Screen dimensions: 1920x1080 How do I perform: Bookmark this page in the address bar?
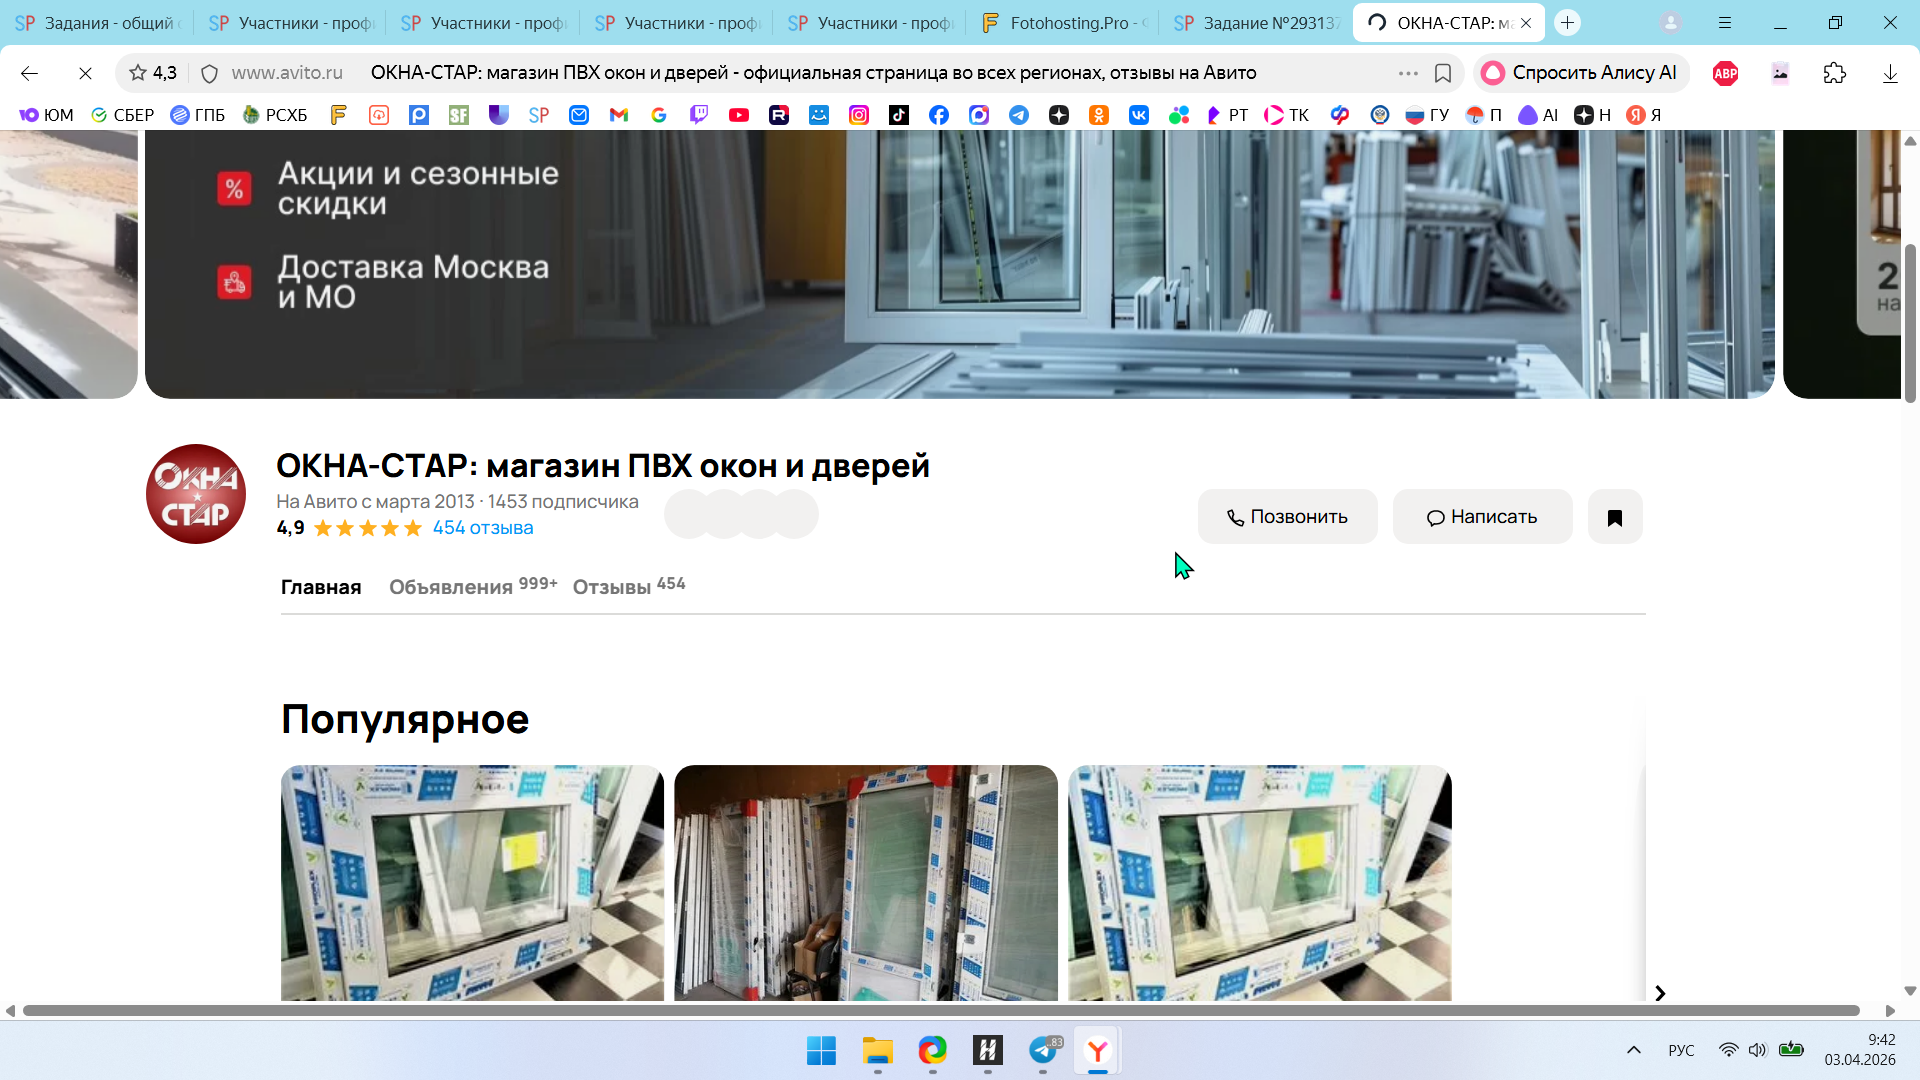[x=1443, y=73]
